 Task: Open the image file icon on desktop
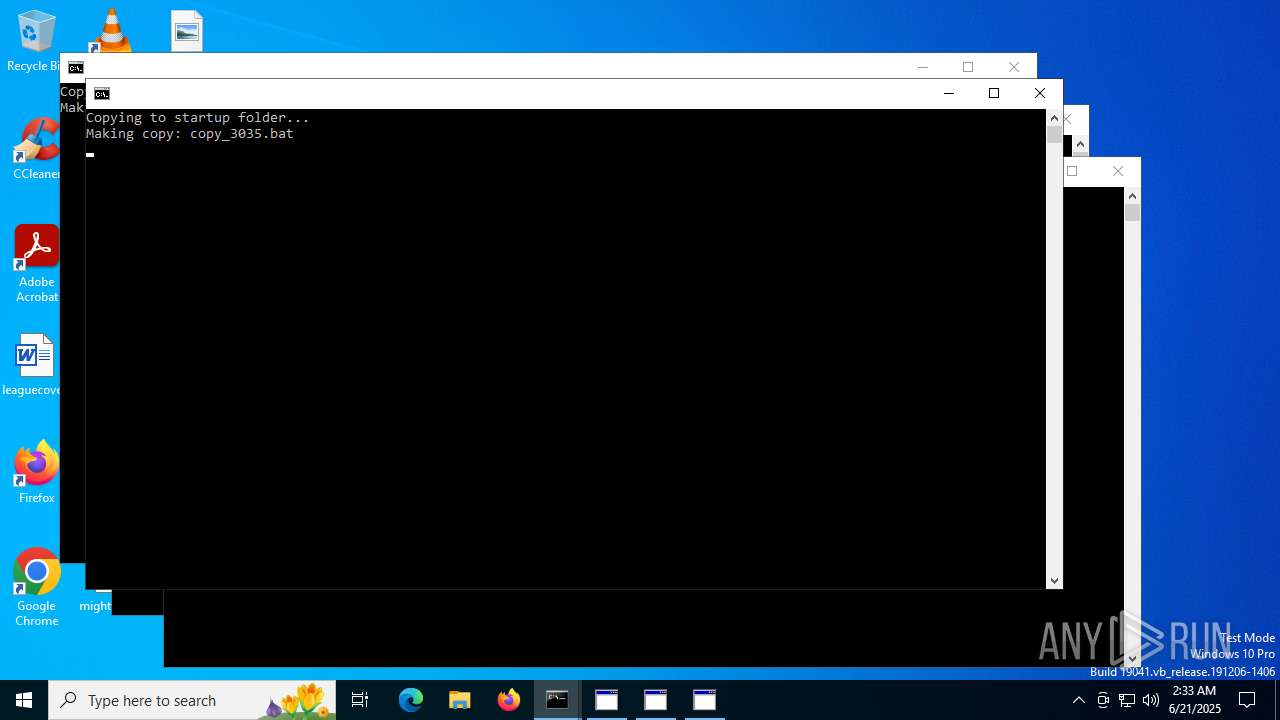[x=187, y=31]
